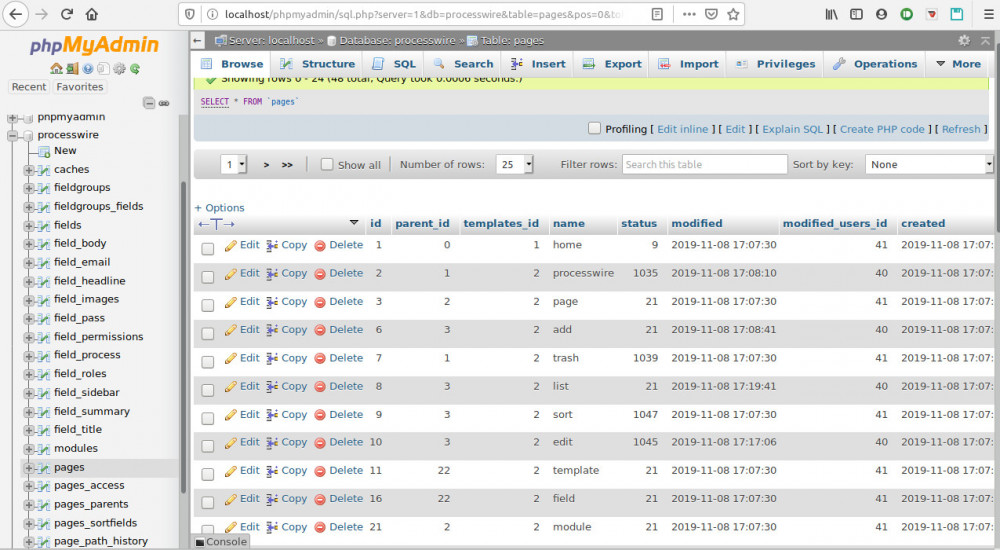1000x550 pixels.
Task: Collapse the processwire database tree node
Action: coord(14,135)
